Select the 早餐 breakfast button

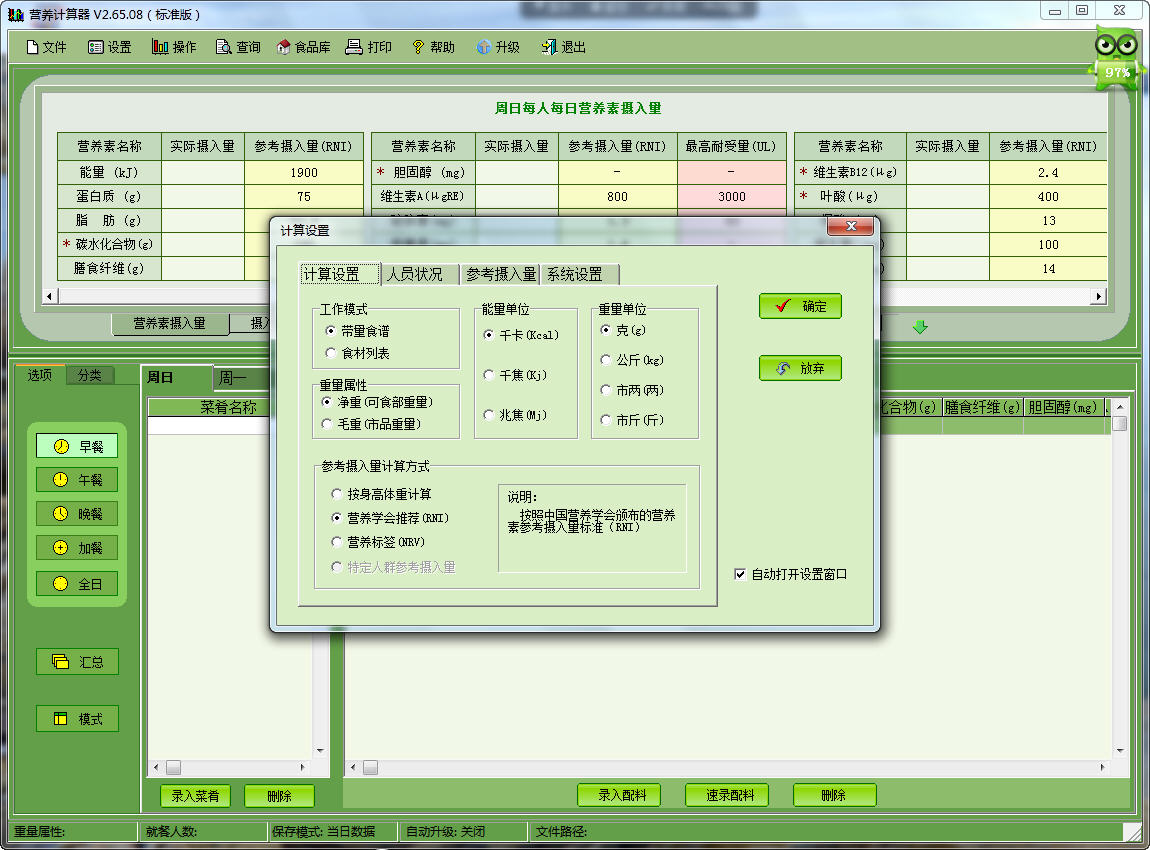coord(78,446)
